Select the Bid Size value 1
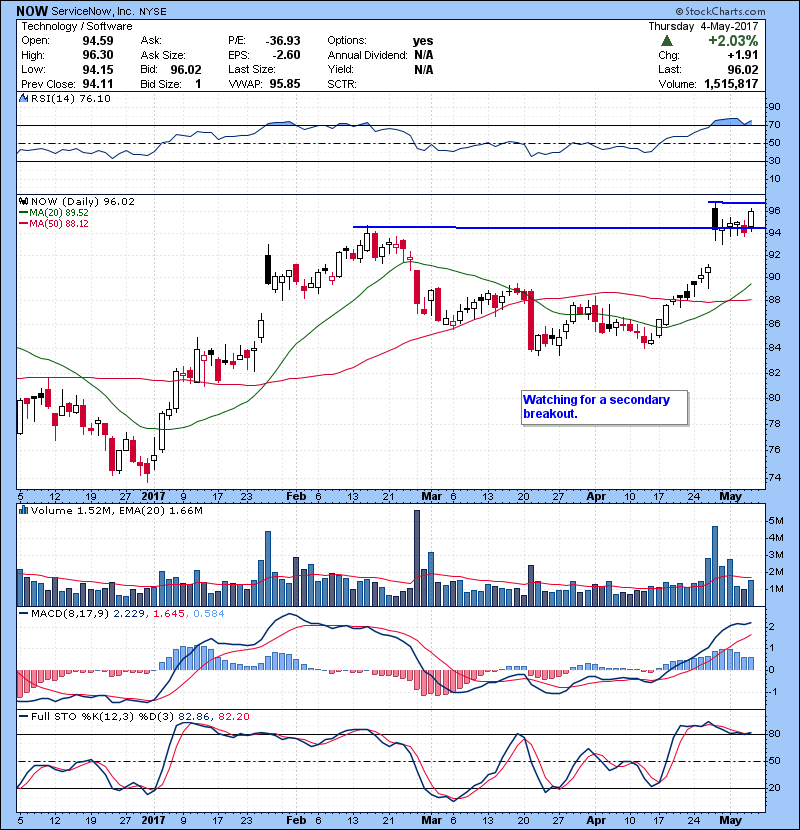This screenshot has height=830, width=800. tap(198, 84)
